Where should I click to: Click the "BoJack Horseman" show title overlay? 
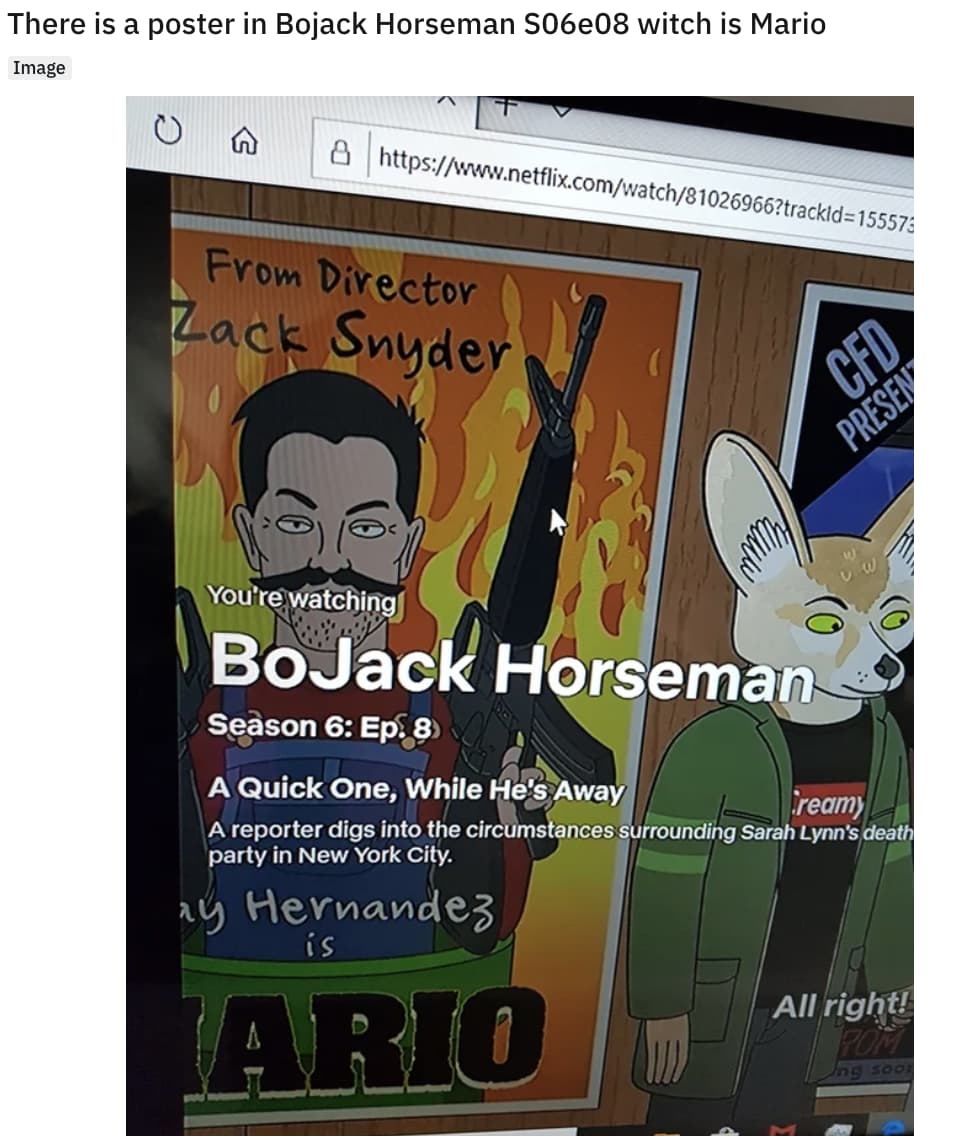point(510,663)
